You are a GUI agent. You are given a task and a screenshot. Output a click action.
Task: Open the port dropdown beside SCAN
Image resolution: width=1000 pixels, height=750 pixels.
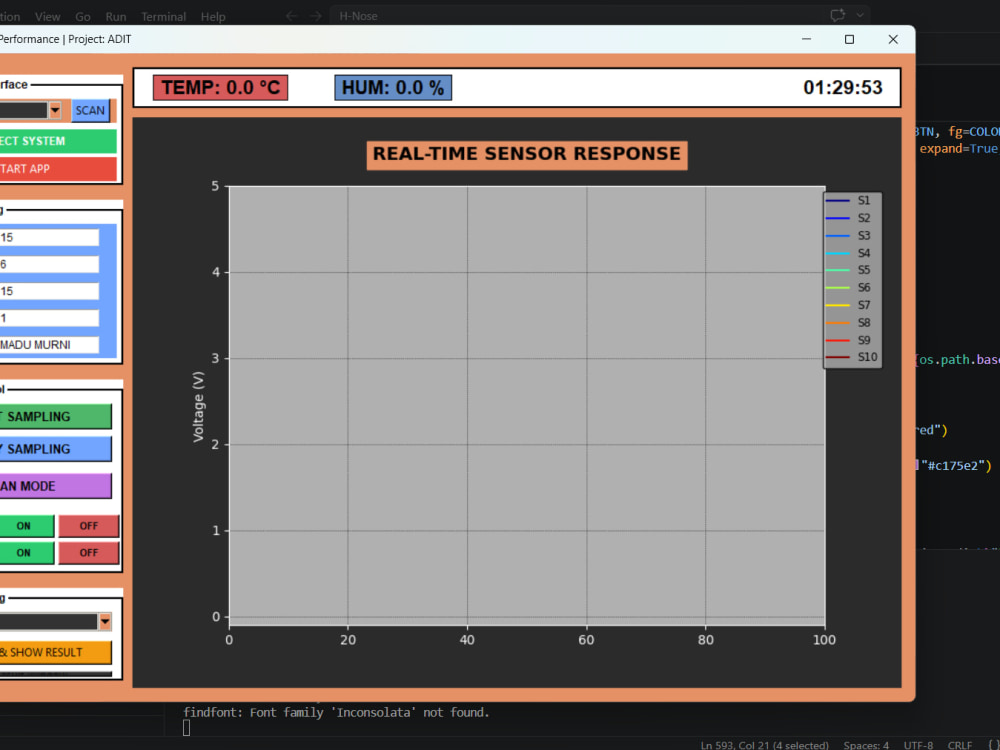pyautogui.click(x=55, y=110)
